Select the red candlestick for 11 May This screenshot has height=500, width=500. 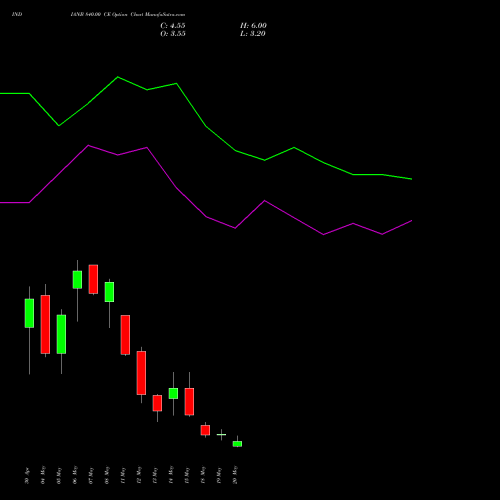point(125,335)
